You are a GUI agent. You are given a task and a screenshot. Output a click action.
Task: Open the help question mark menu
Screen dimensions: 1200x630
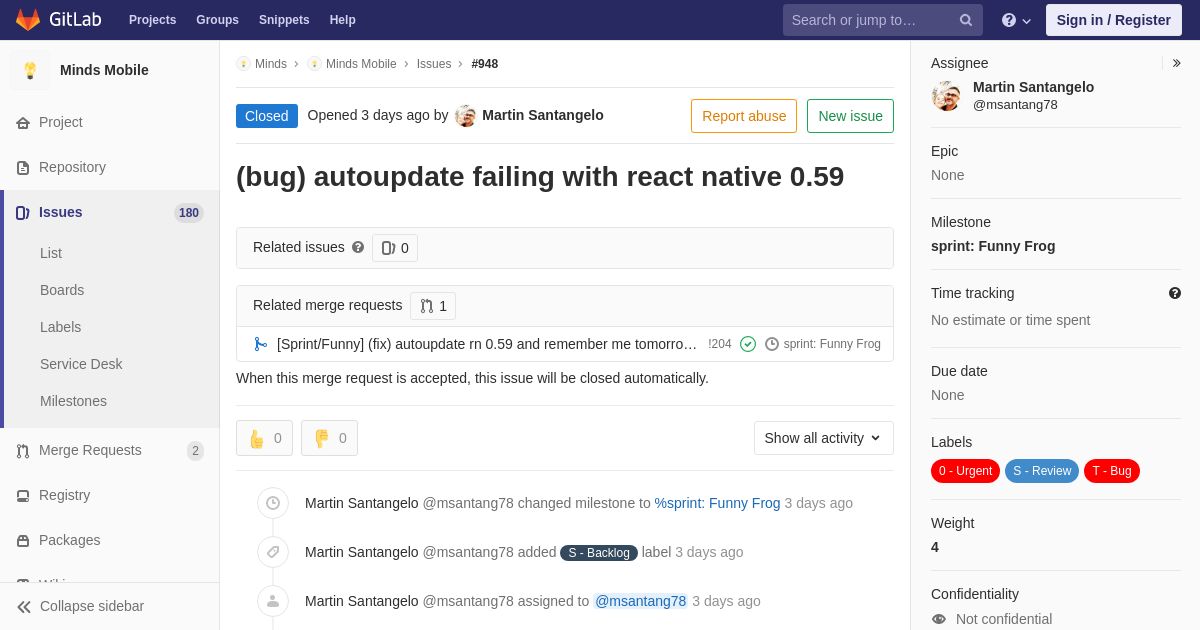coord(1016,20)
